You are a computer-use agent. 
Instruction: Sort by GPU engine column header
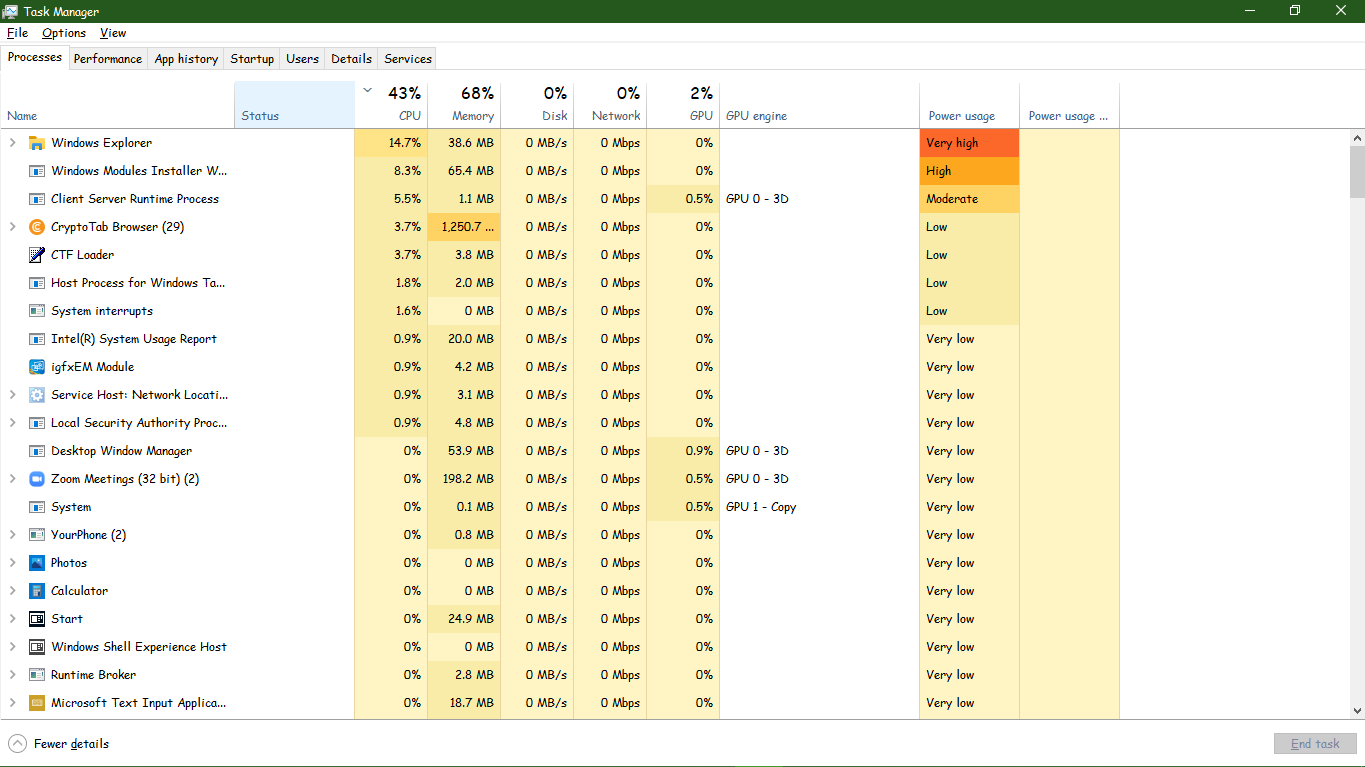click(819, 105)
